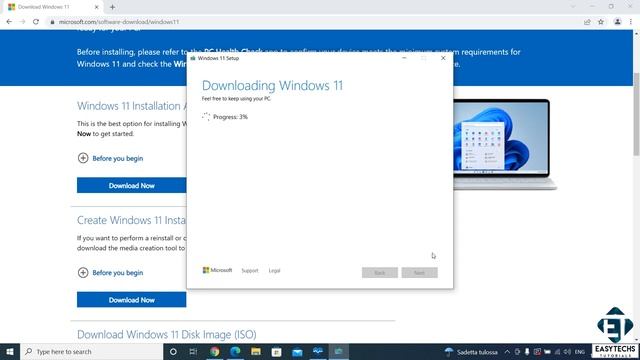Select the Download Windows 11 tab
Image resolution: width=640 pixels, height=360 pixels.
pos(53,7)
